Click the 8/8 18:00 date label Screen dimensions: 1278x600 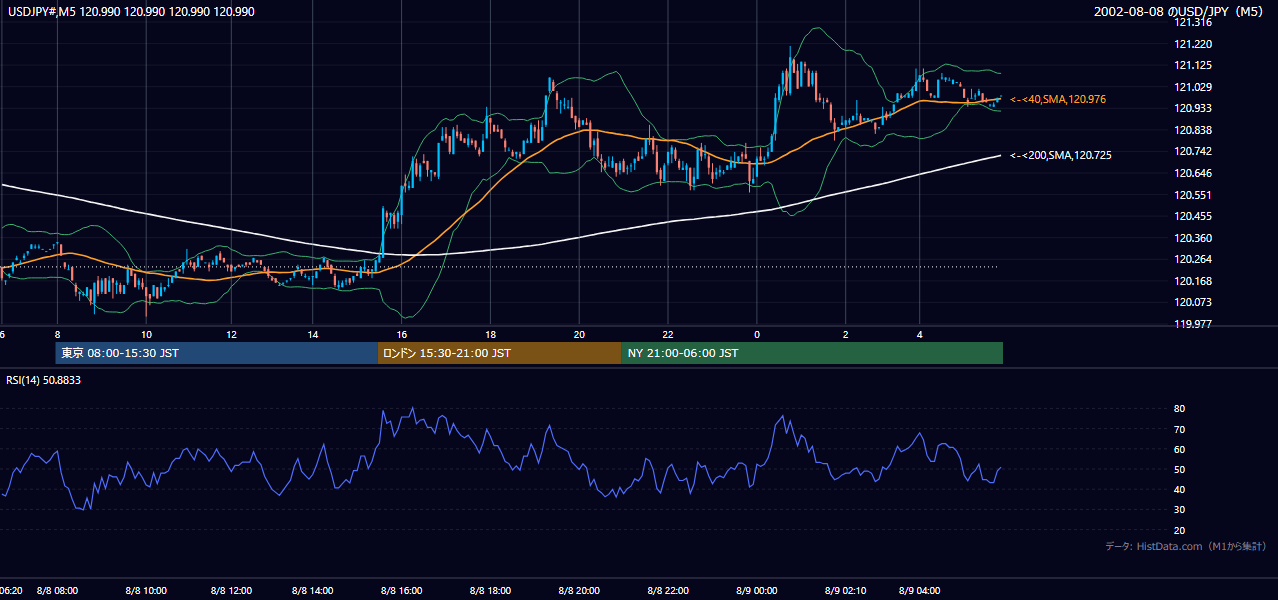[490, 591]
